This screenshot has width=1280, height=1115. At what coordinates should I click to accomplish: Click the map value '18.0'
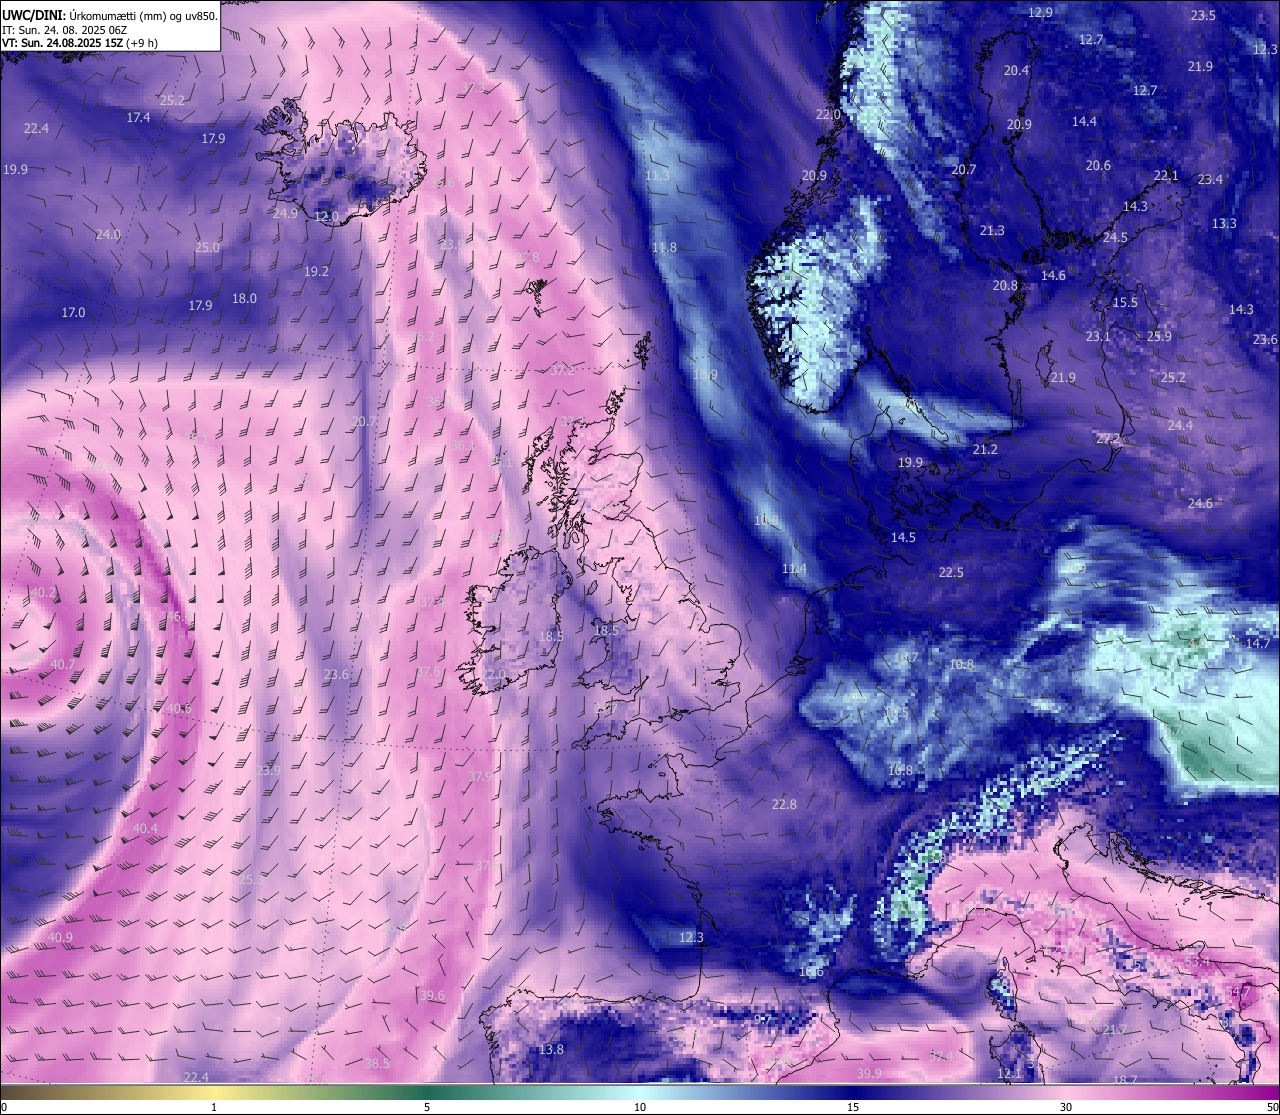244,298
